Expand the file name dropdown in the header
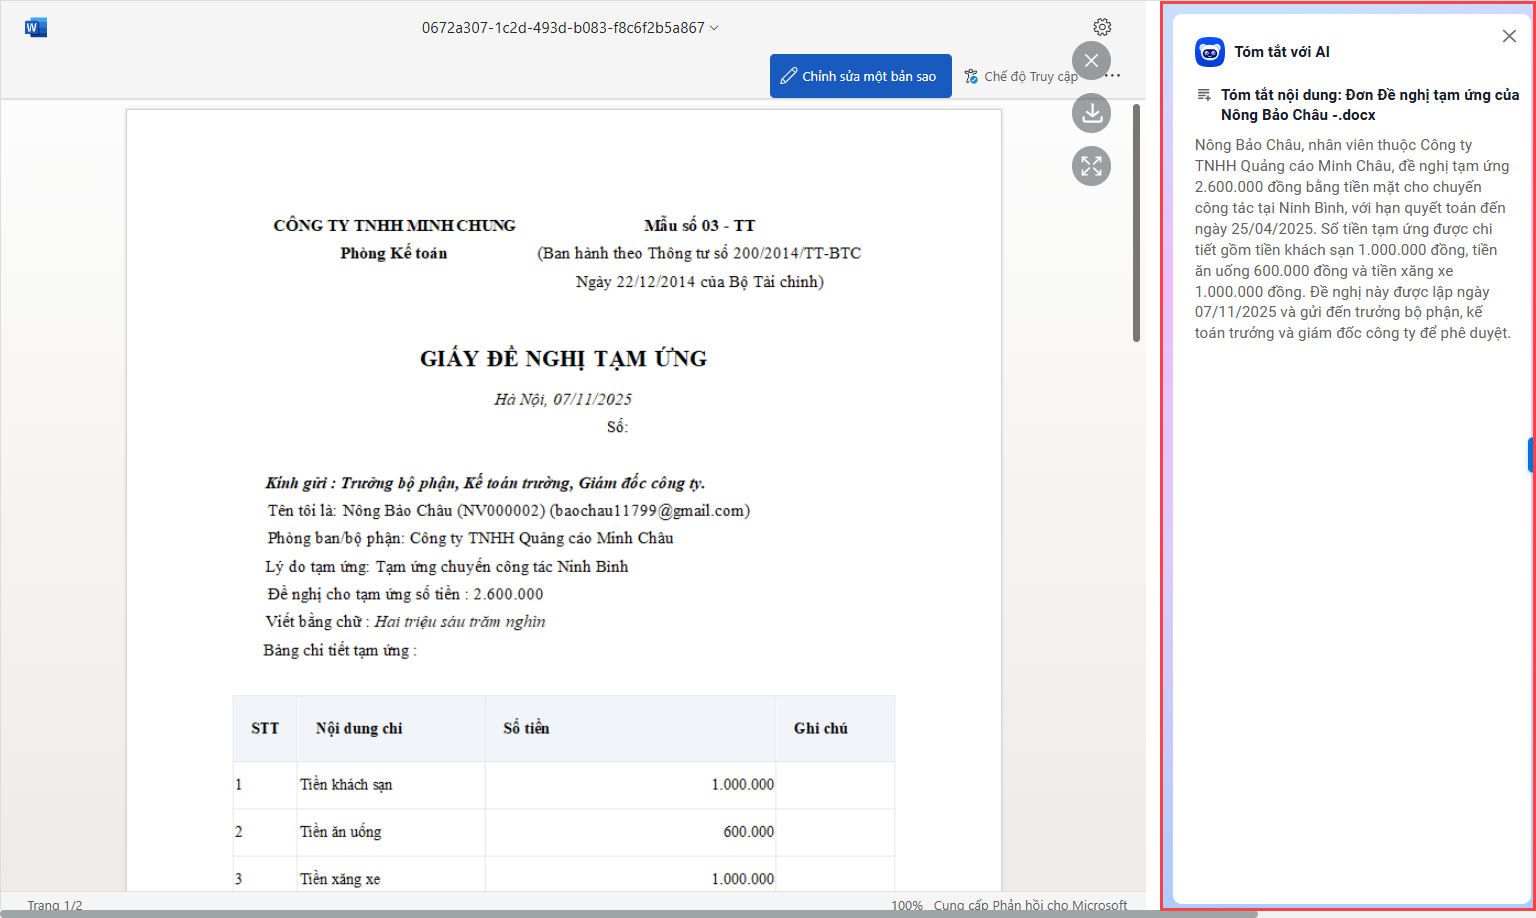Viewport: 1536px width, 918px height. tap(714, 28)
